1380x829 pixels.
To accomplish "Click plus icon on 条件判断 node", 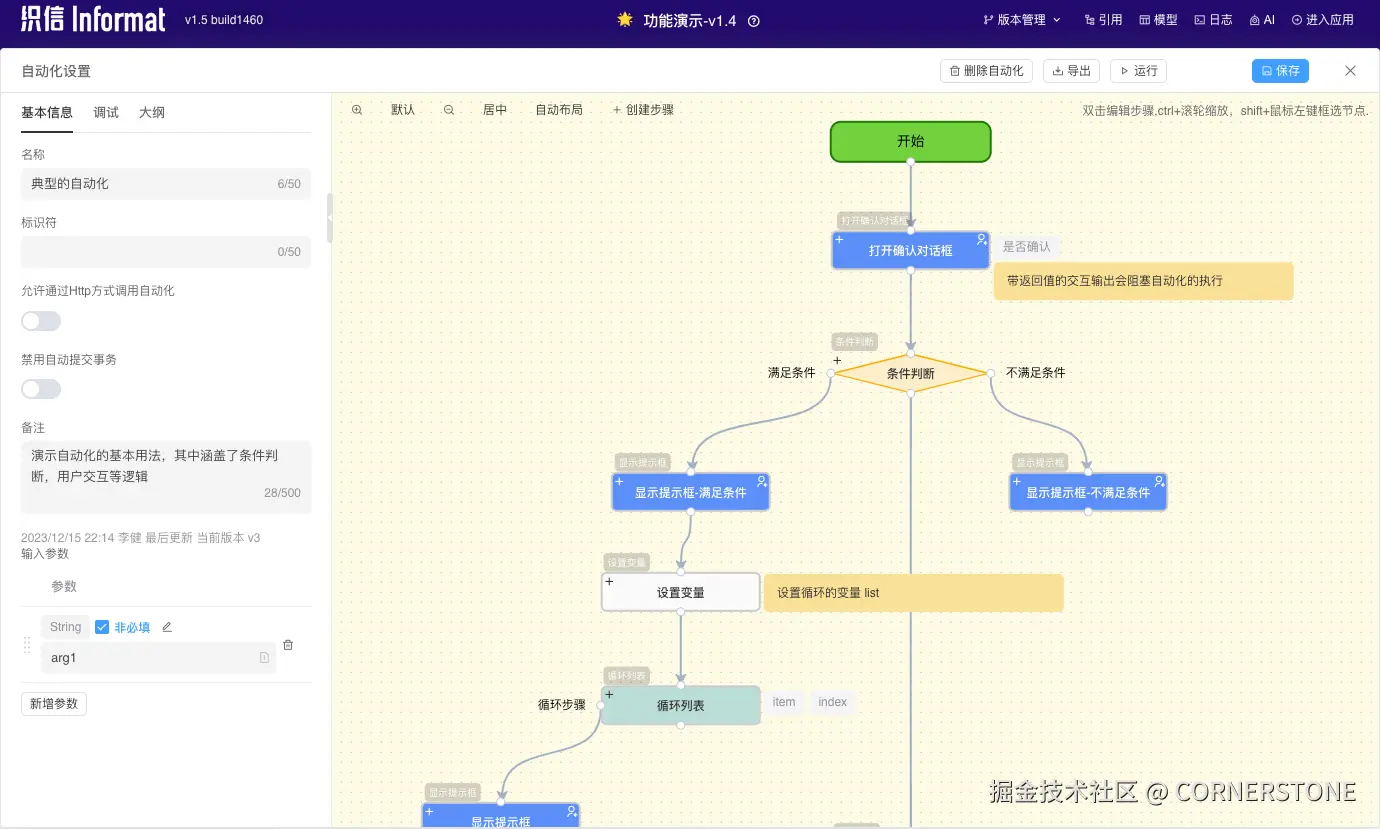I will click(837, 360).
